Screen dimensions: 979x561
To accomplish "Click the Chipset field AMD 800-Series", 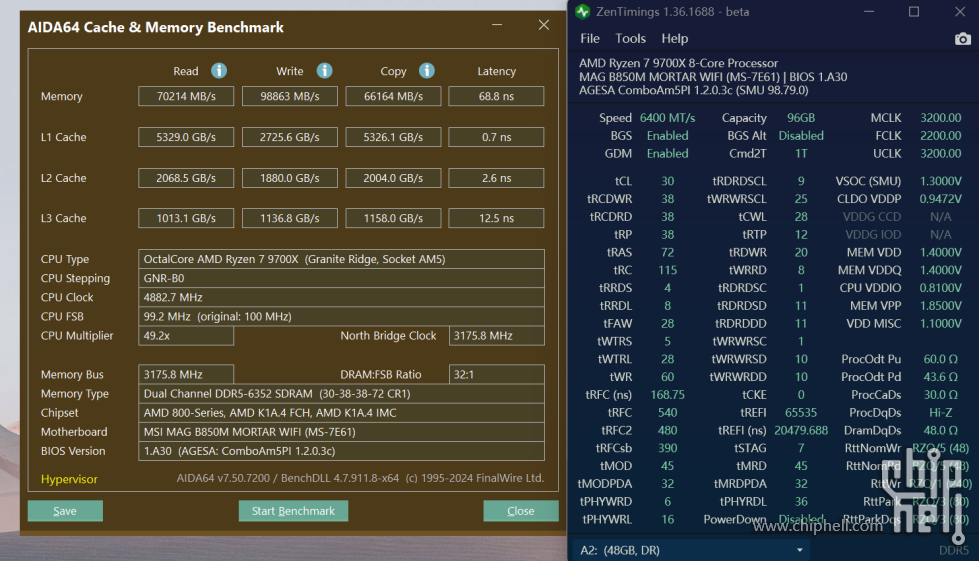I will pyautogui.click(x=342, y=412).
